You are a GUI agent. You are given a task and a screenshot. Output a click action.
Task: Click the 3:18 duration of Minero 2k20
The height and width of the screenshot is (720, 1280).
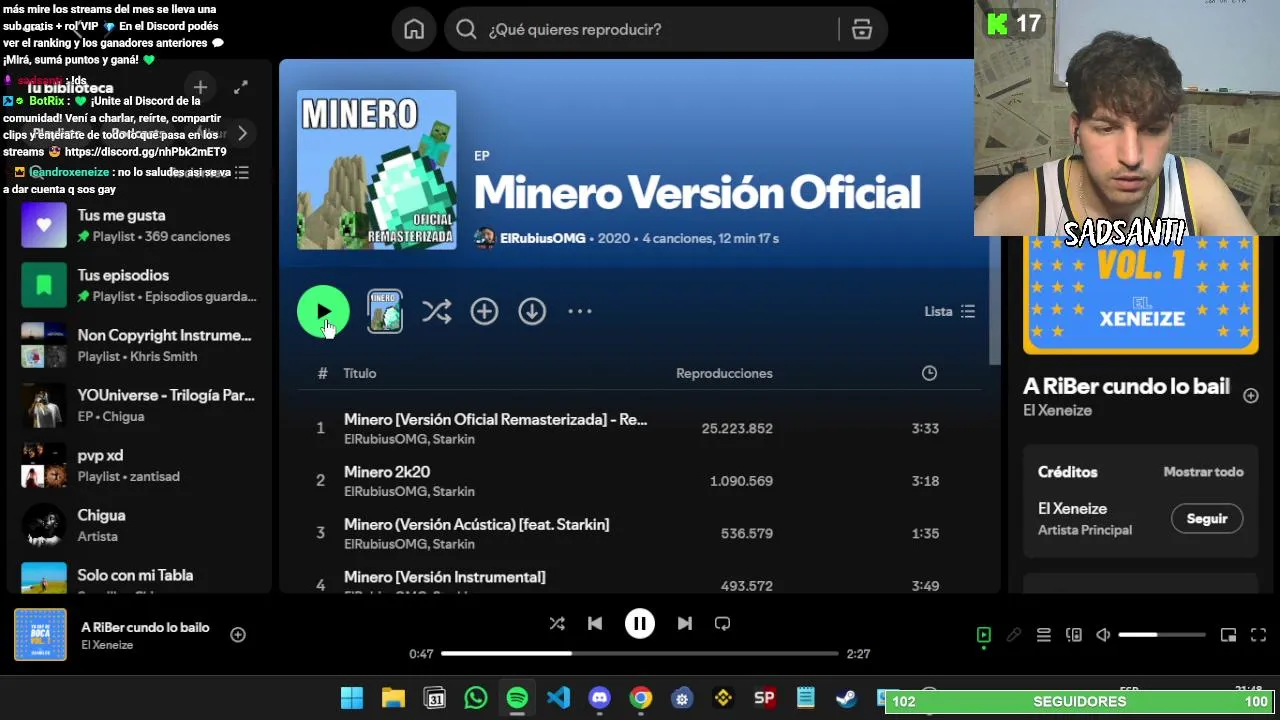925,481
